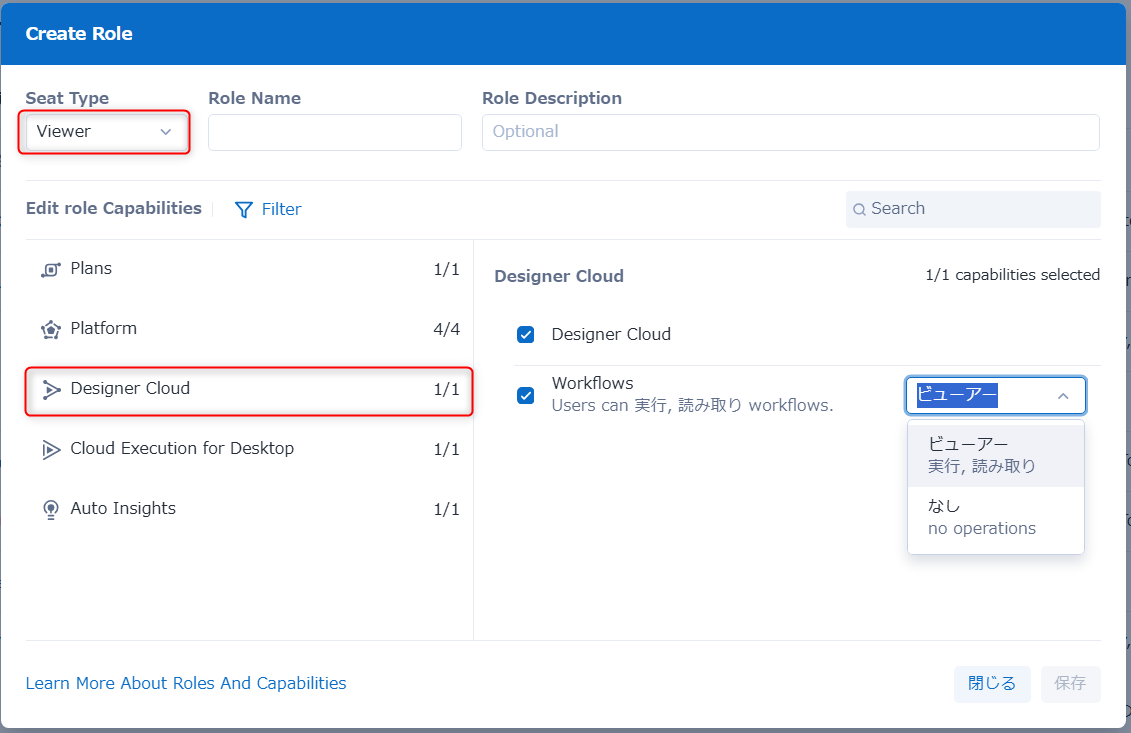Select the なし no operations option
The height and width of the screenshot is (733, 1131).
pyautogui.click(x=995, y=517)
